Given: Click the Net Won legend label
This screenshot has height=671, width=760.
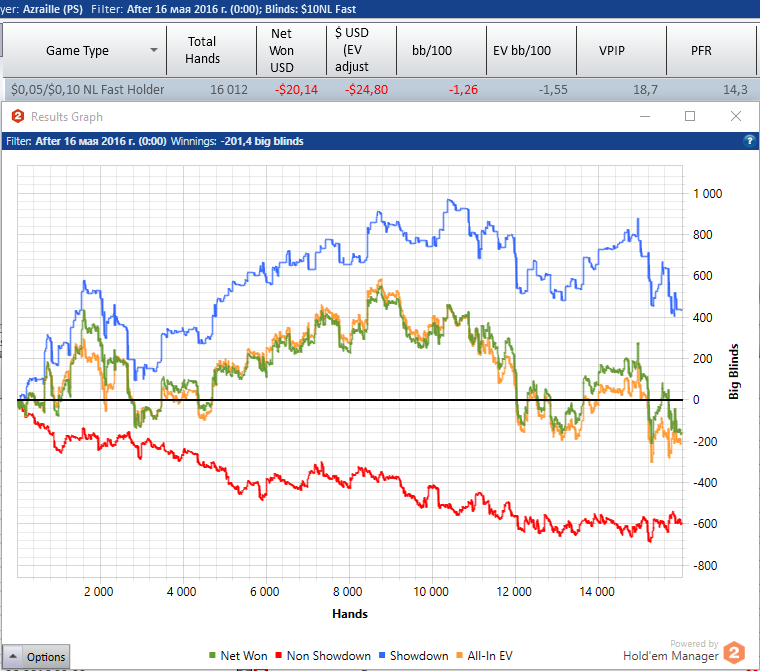Looking at the screenshot, I should pos(244,655).
